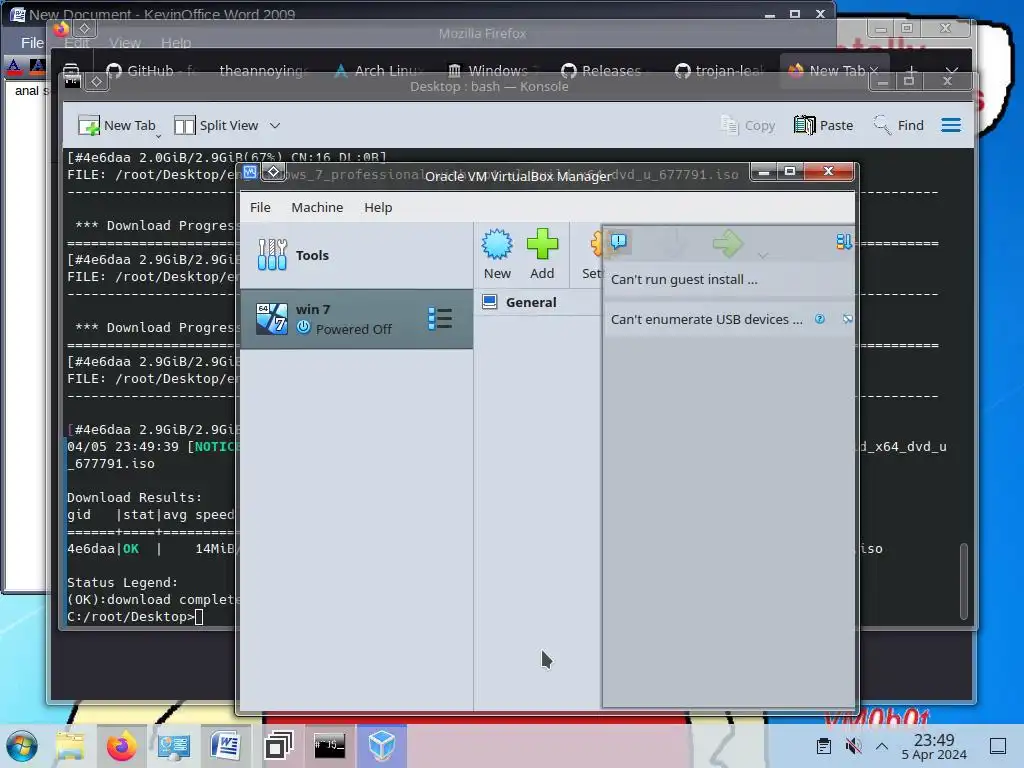The width and height of the screenshot is (1024, 768).
Task: Open the File menu in KevinOffice Word
Action: pyautogui.click(x=32, y=43)
